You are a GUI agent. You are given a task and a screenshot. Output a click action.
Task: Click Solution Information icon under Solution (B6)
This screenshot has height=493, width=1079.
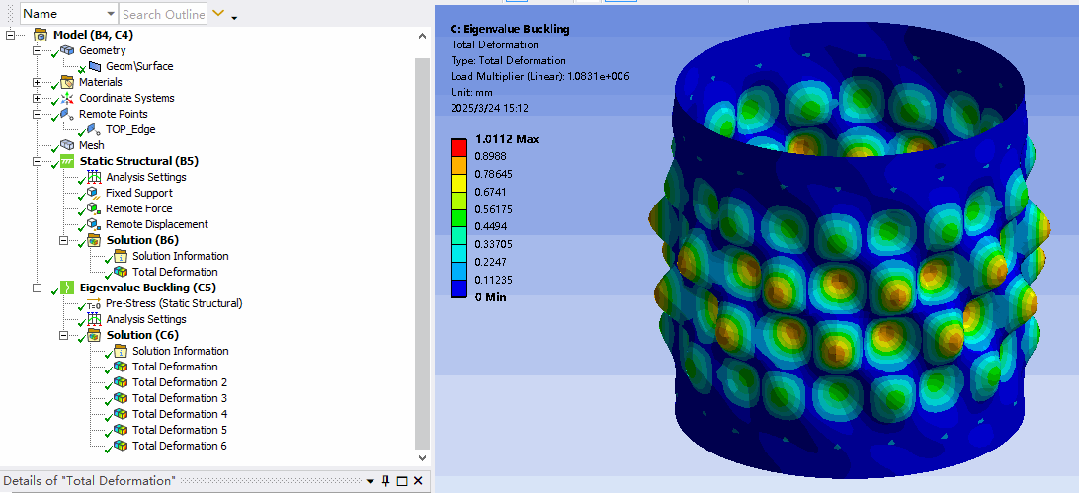point(120,256)
